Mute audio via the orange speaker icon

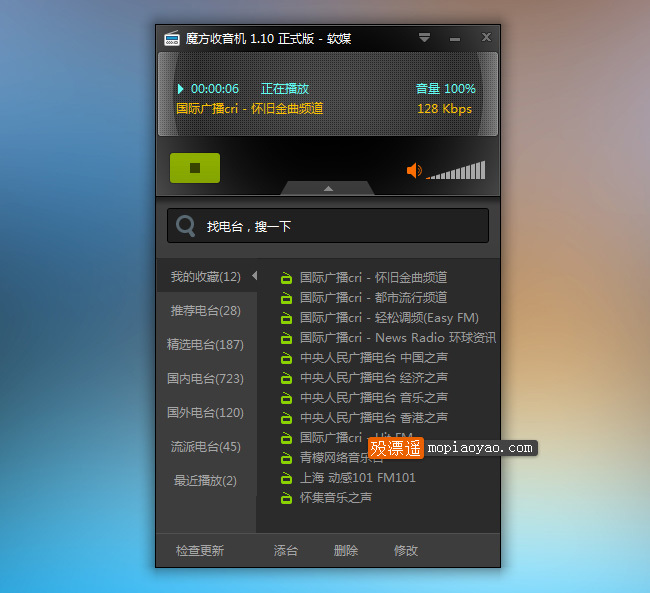(414, 170)
